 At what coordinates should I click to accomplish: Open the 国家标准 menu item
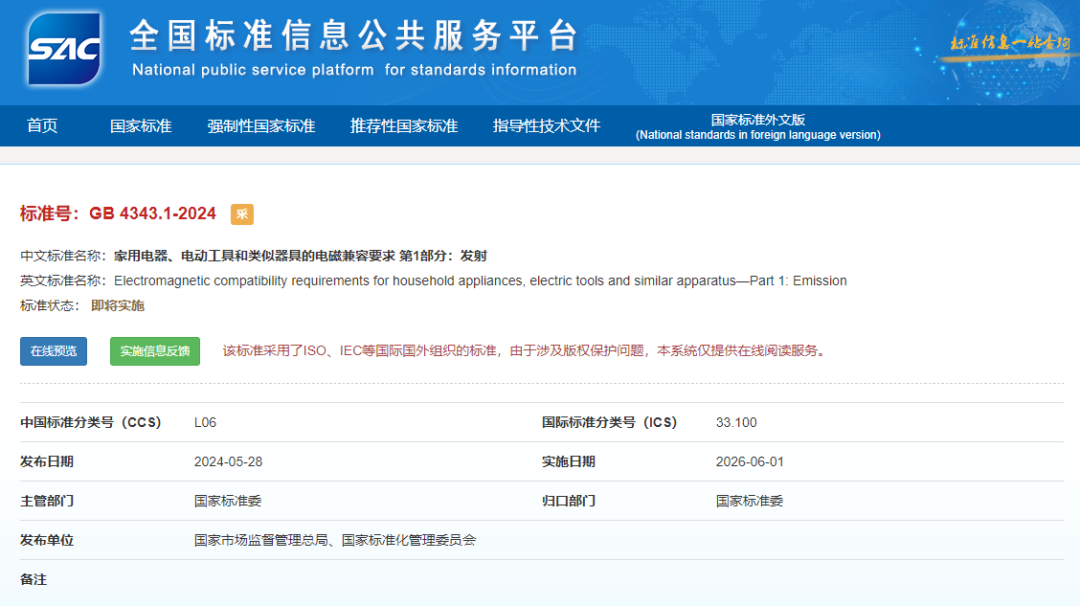click(x=141, y=126)
